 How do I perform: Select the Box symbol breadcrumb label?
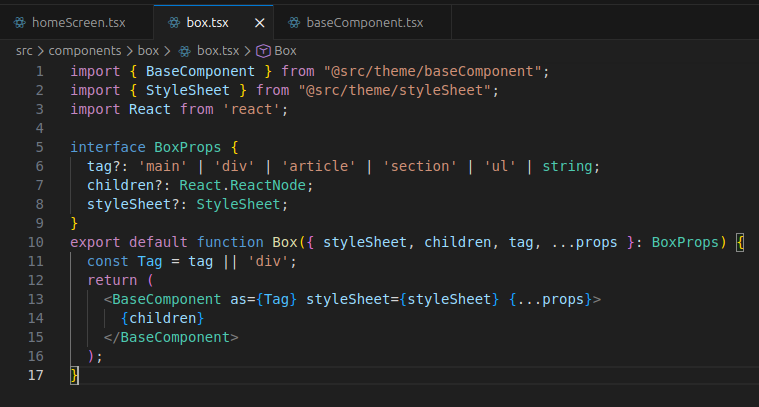[x=285, y=50]
